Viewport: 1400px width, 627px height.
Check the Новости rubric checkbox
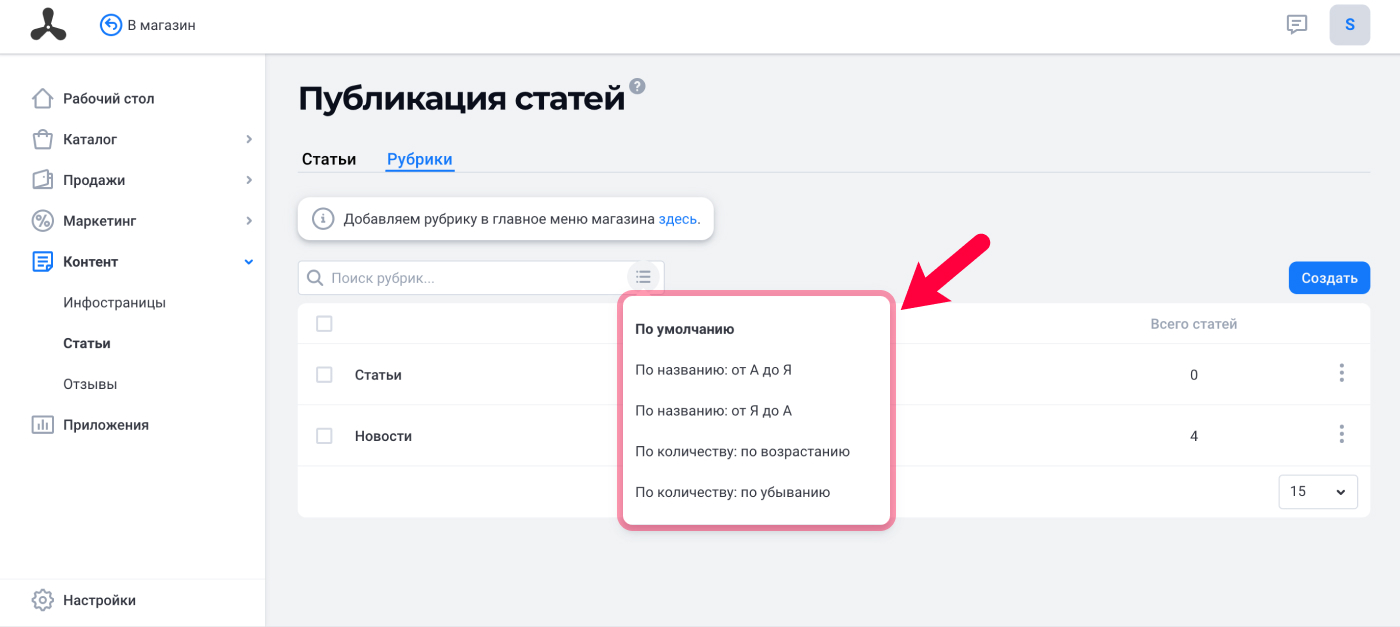pos(324,436)
